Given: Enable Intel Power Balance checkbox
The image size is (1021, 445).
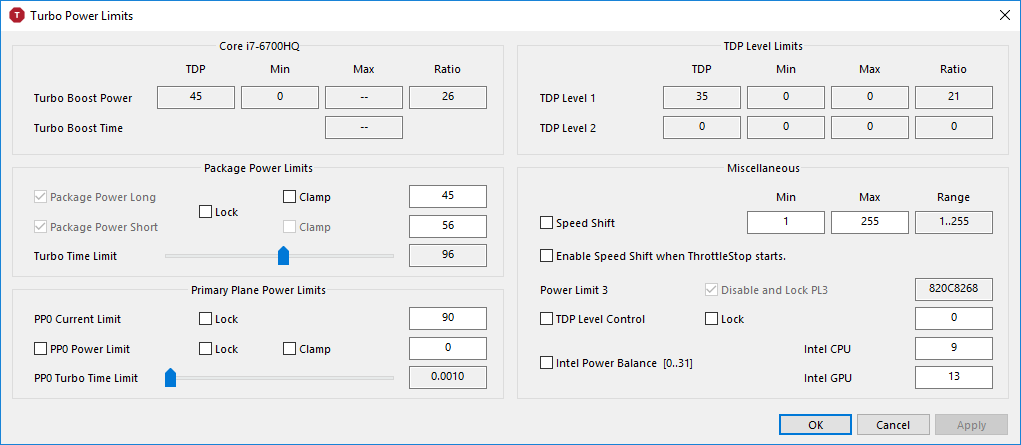Looking at the screenshot, I should [546, 363].
